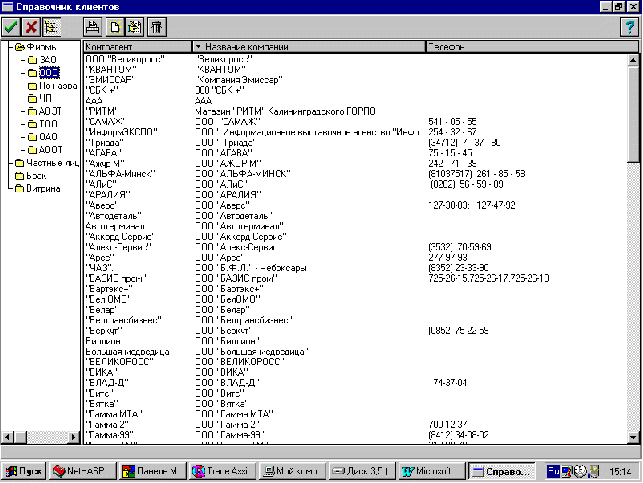The width and height of the screenshot is (643, 483).
Task: Click phone number (81037517) 261 - 85 - 53
Action: tap(477, 173)
